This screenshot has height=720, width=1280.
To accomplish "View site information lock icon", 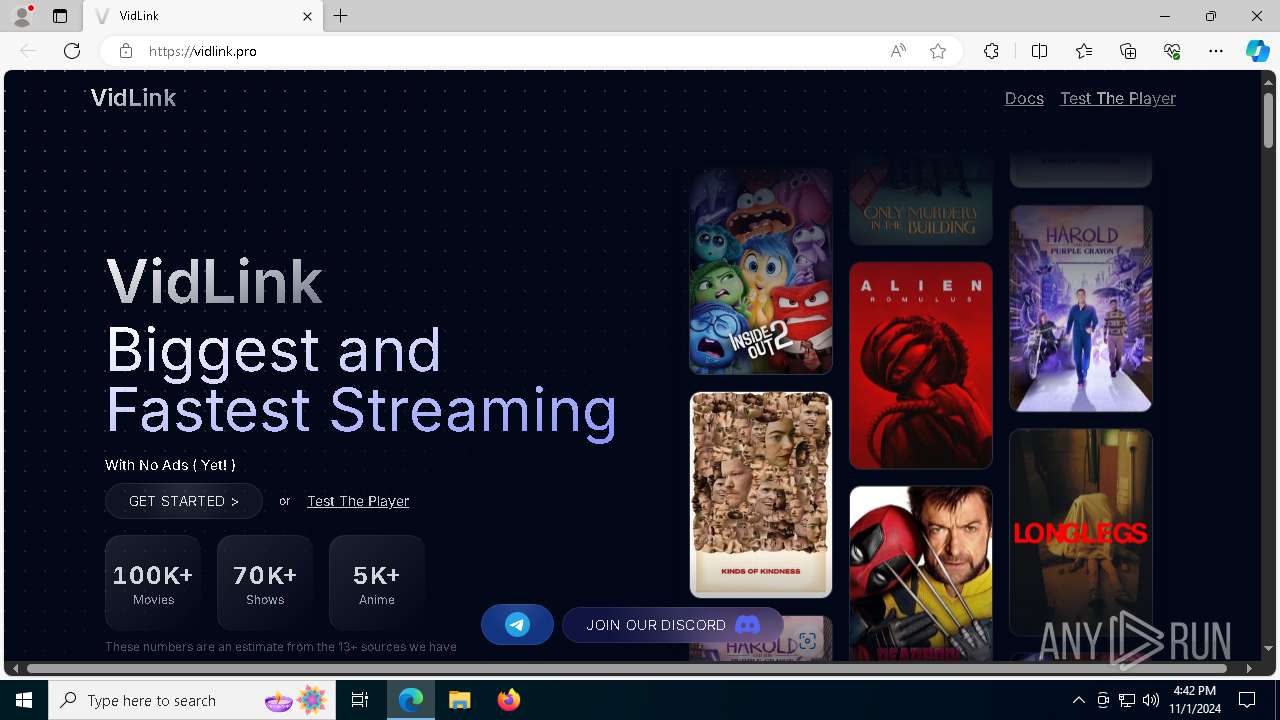I will (125, 51).
